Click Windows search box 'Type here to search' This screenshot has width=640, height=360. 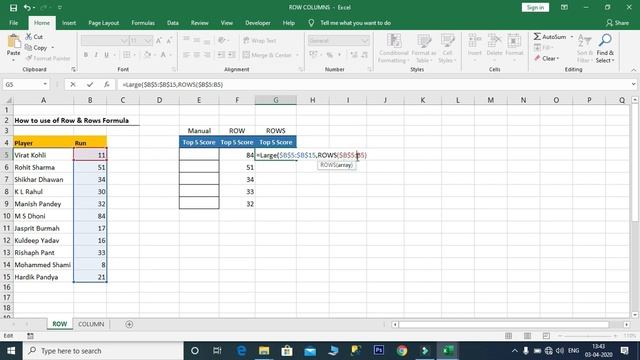[102, 351]
